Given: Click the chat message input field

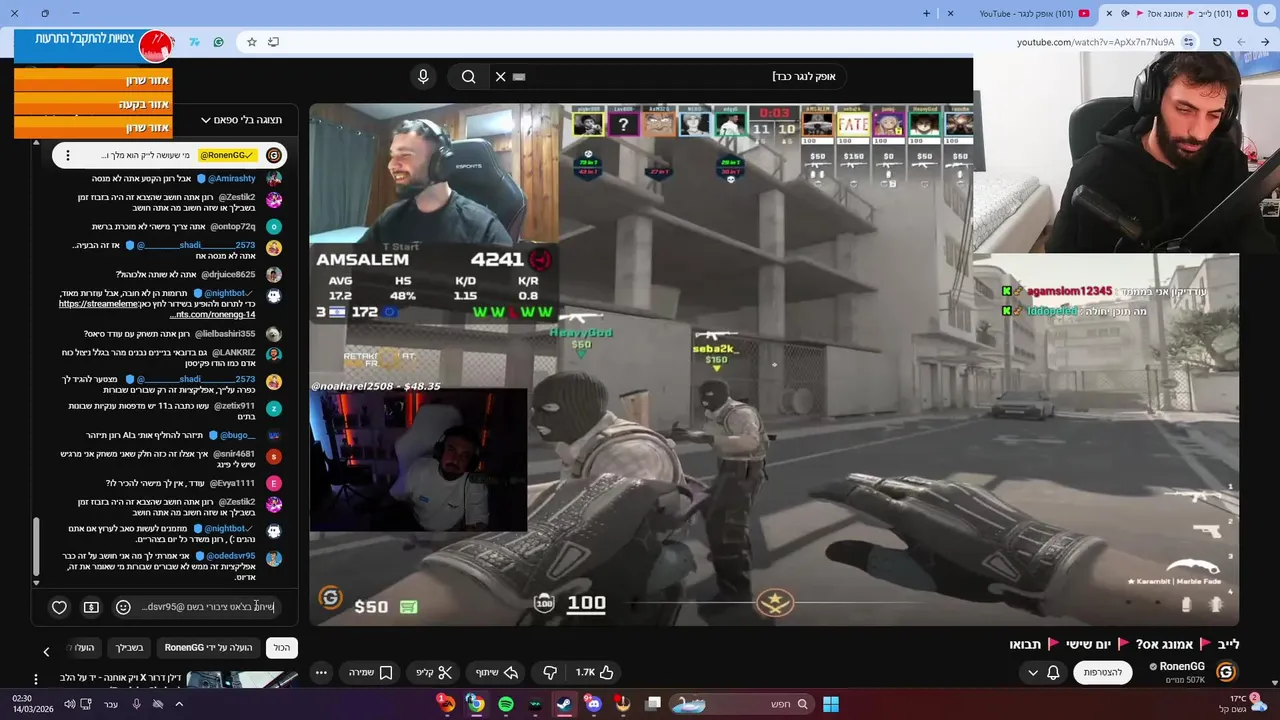Looking at the screenshot, I should point(207,607).
